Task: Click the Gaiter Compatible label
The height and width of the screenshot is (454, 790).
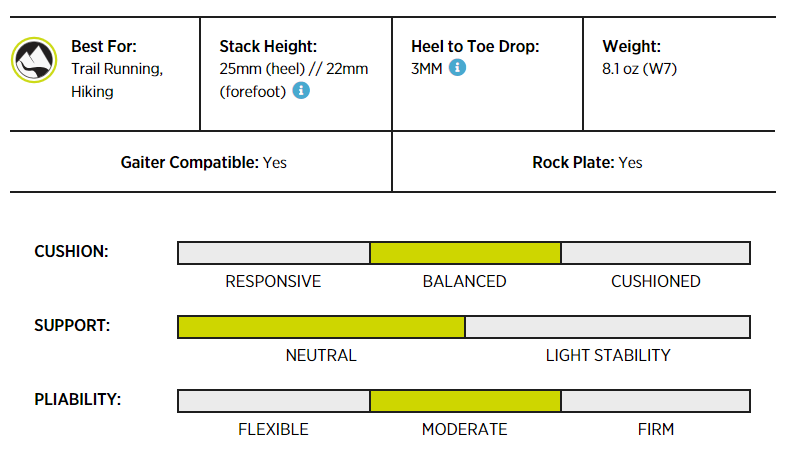Action: (189, 162)
